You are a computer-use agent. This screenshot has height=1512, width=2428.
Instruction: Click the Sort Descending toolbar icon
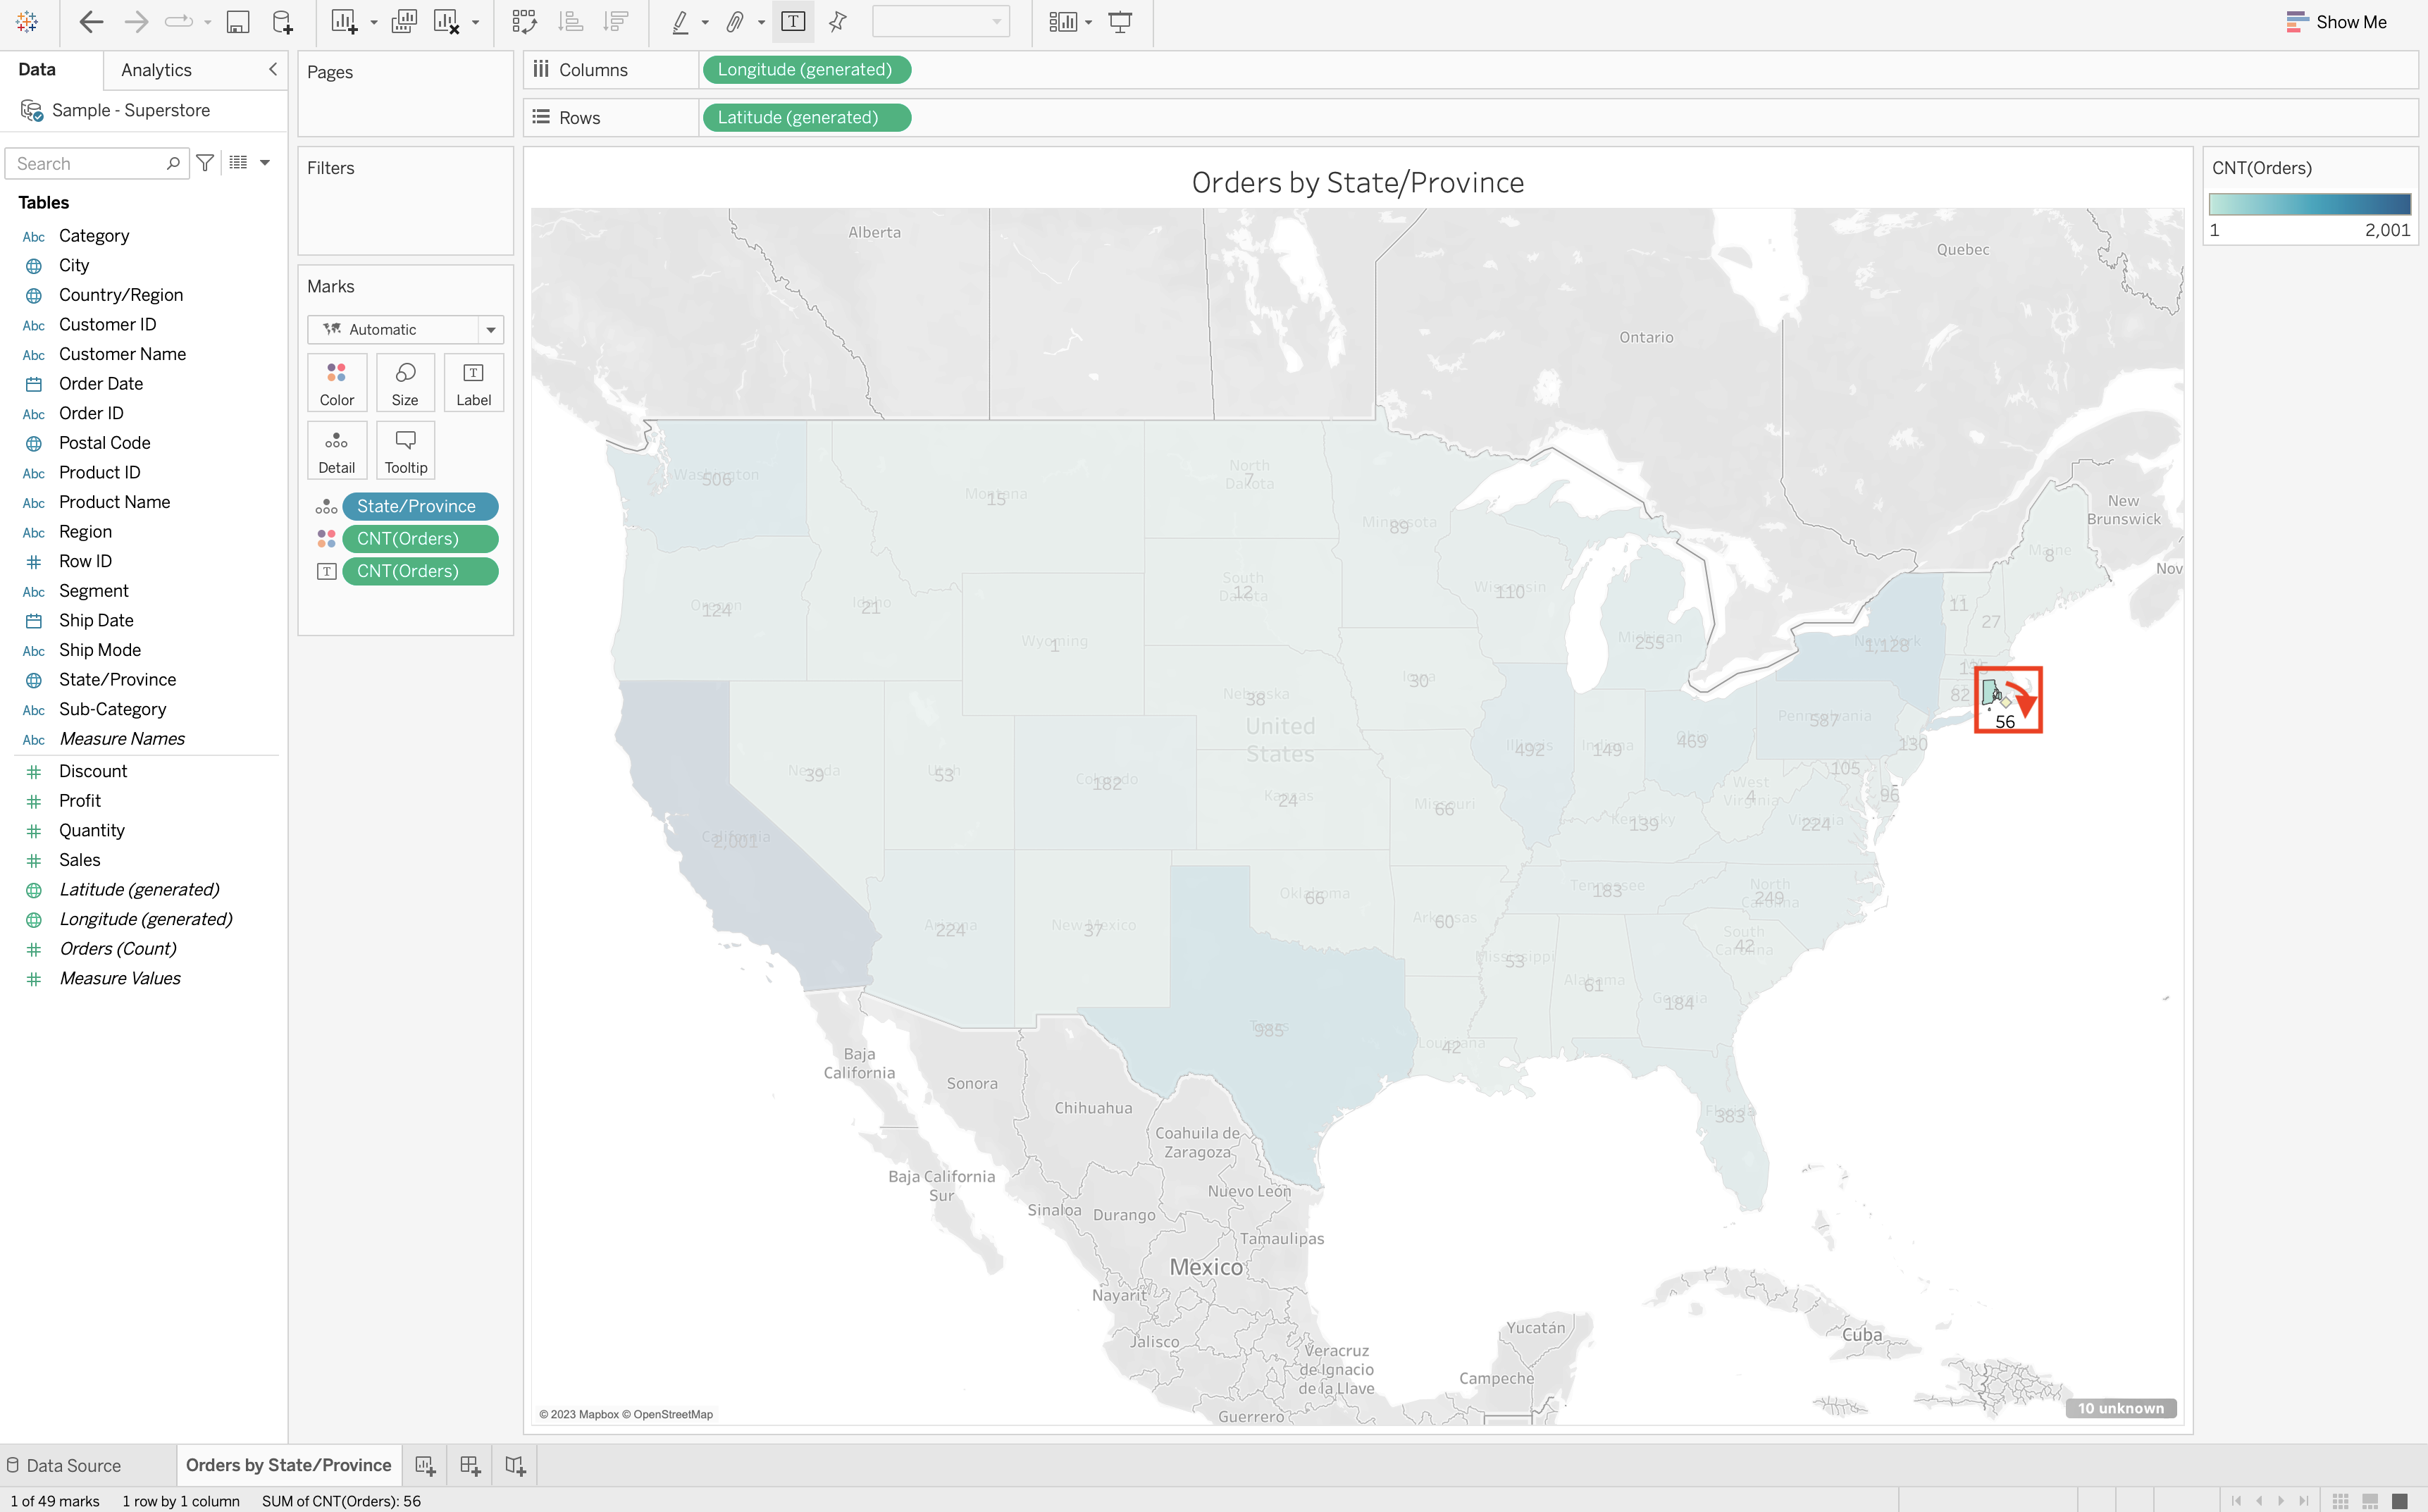click(x=618, y=21)
